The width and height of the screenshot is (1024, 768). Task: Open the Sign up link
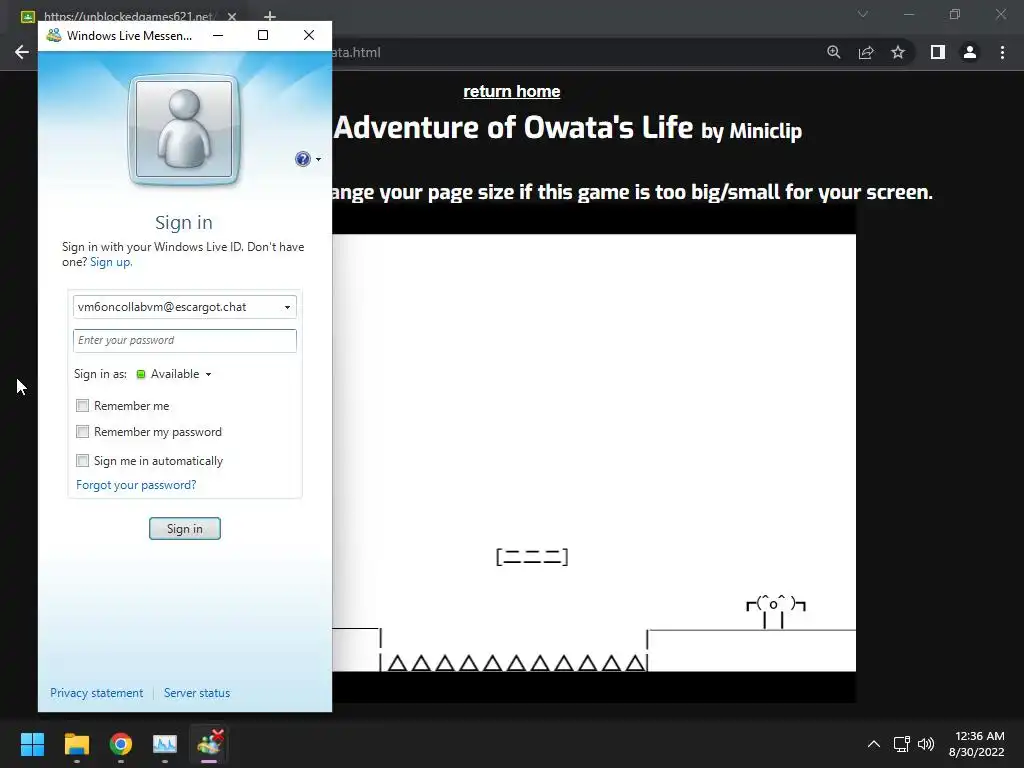click(x=111, y=262)
